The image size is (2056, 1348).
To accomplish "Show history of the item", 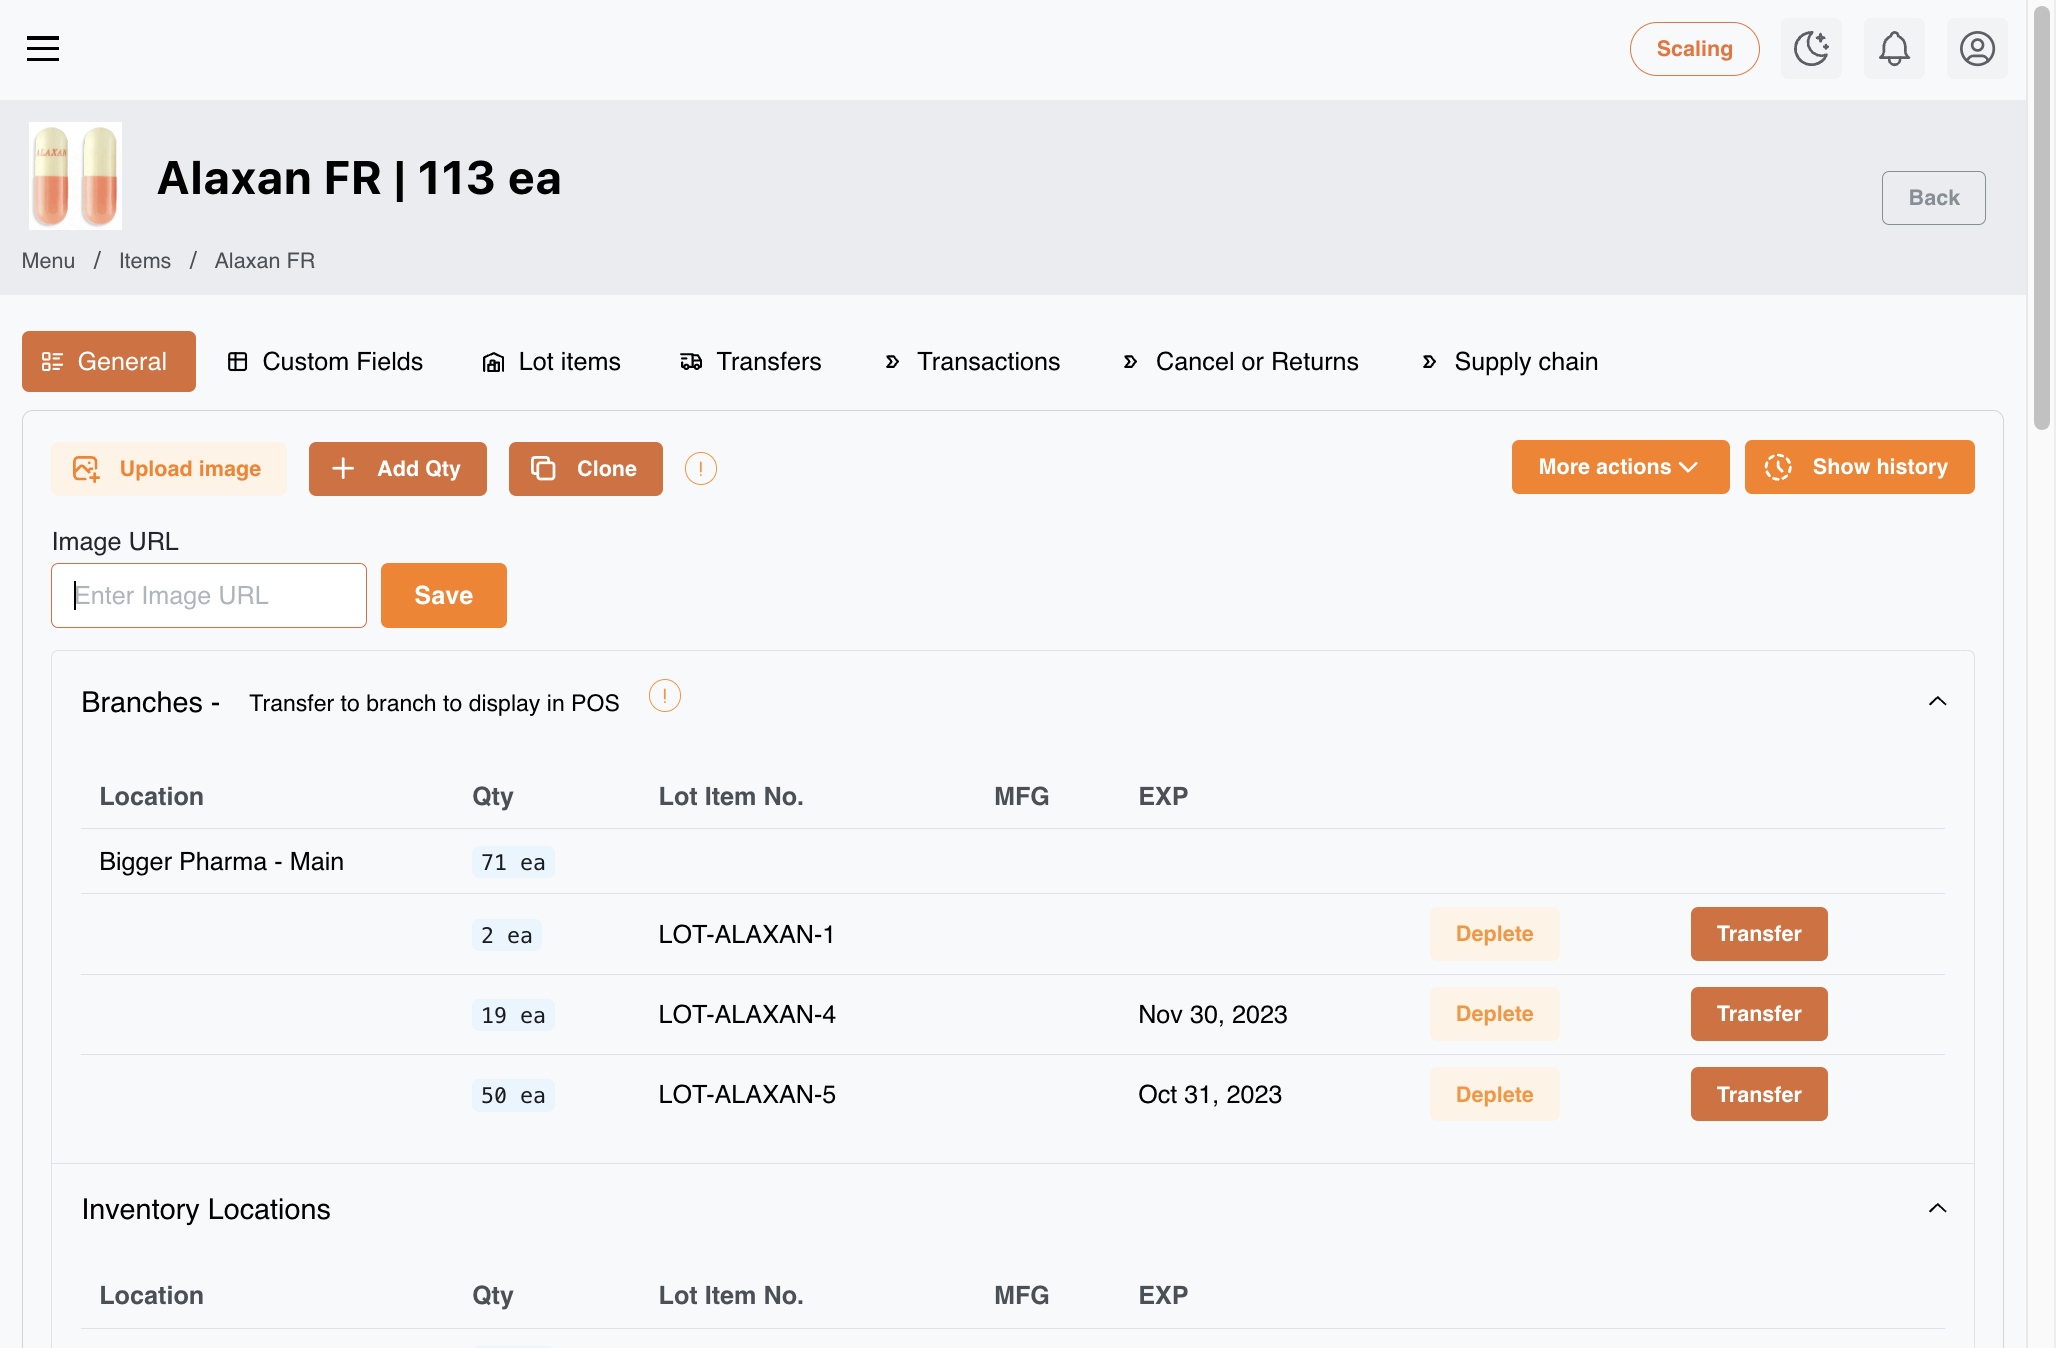I will [x=1859, y=467].
